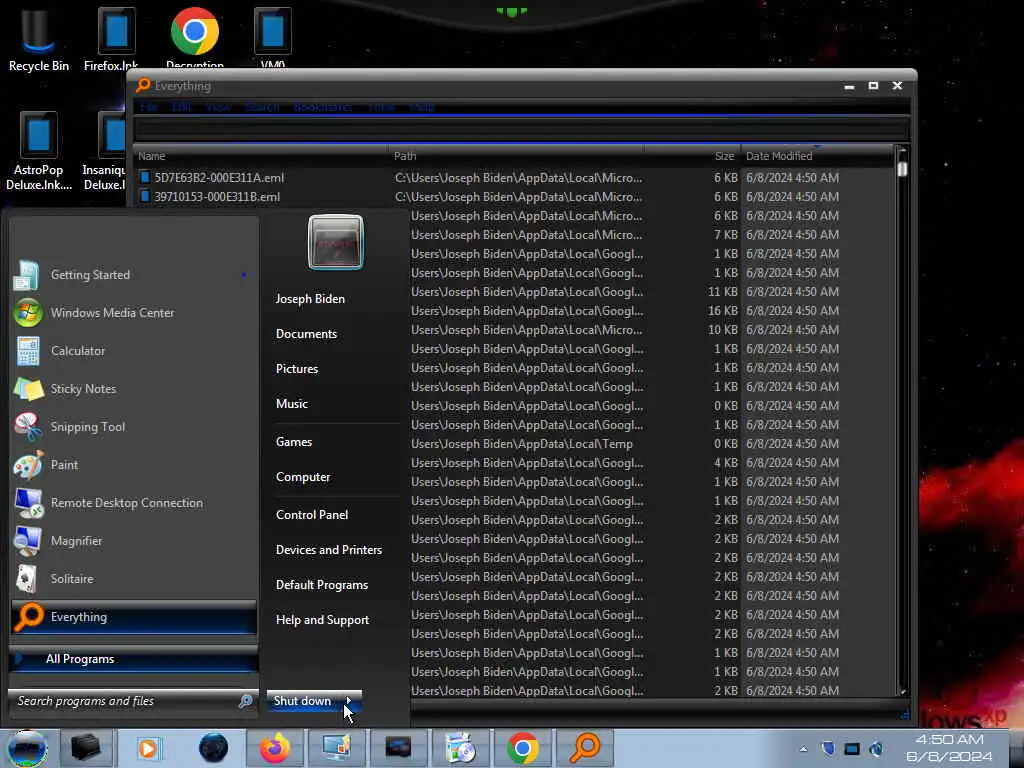
Task: Open the Edit menu in Everything
Action: (x=182, y=107)
